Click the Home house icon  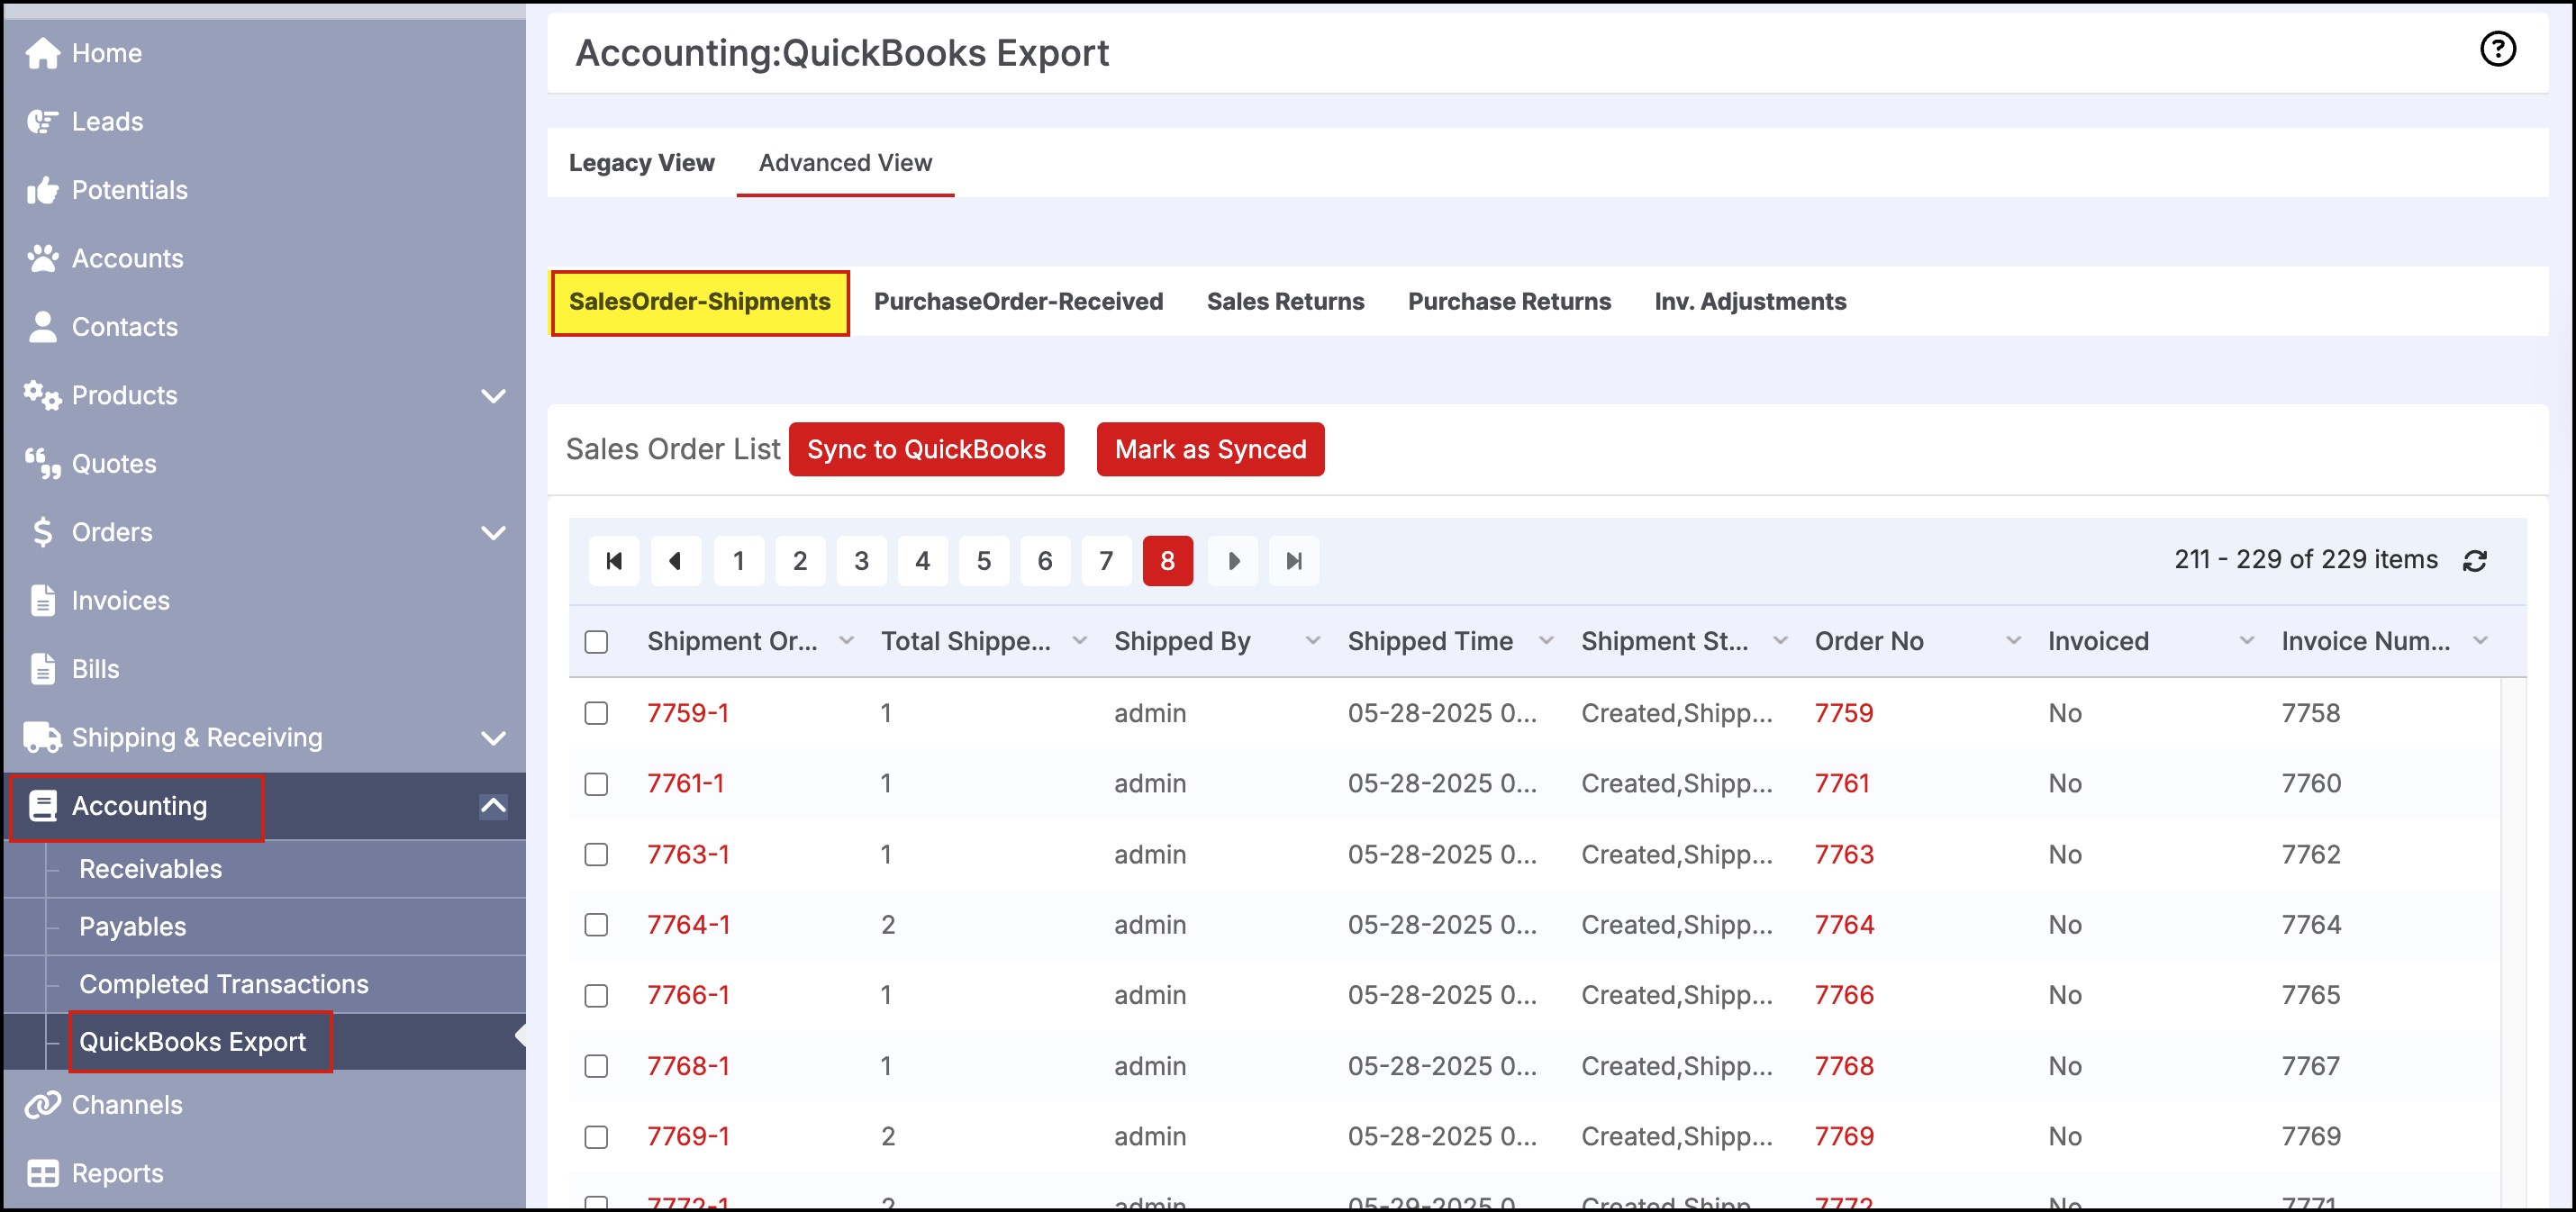click(x=42, y=53)
